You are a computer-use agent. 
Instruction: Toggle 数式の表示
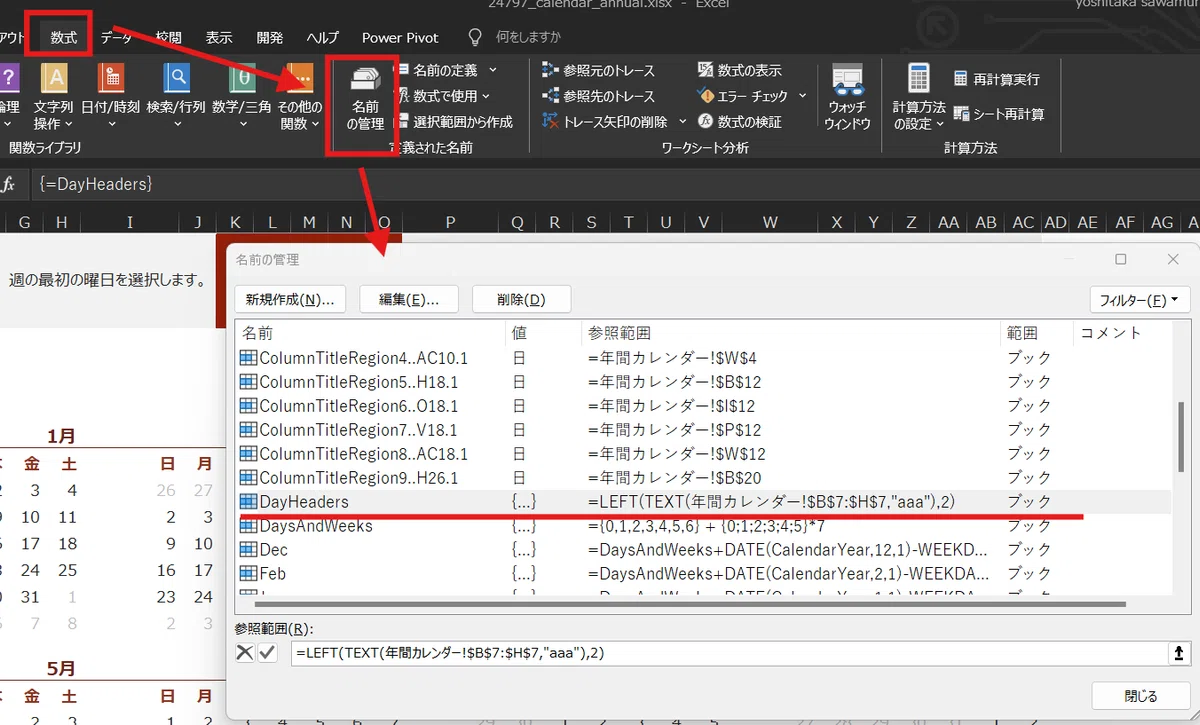point(739,71)
